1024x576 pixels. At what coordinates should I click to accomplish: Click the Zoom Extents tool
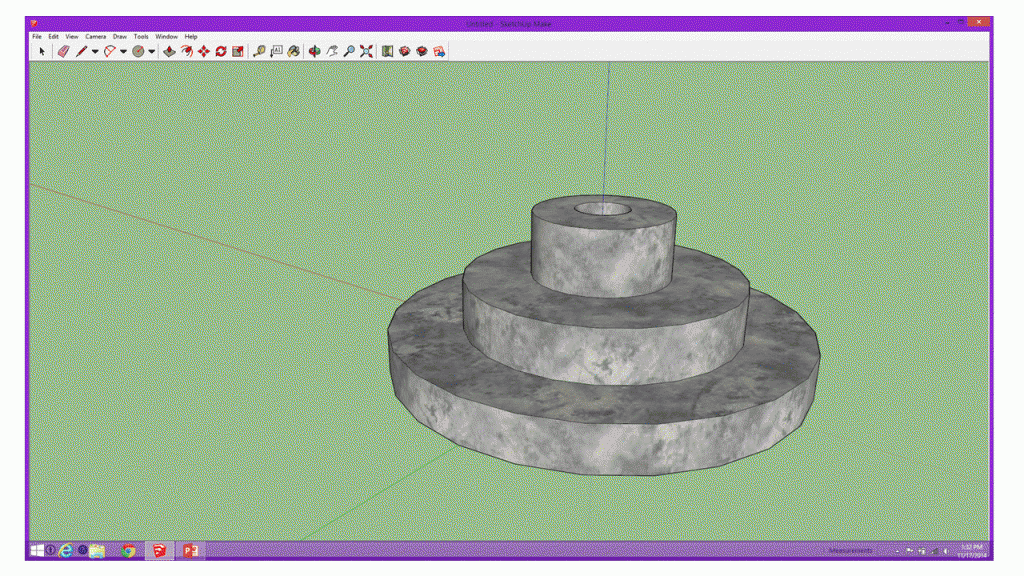coord(366,51)
